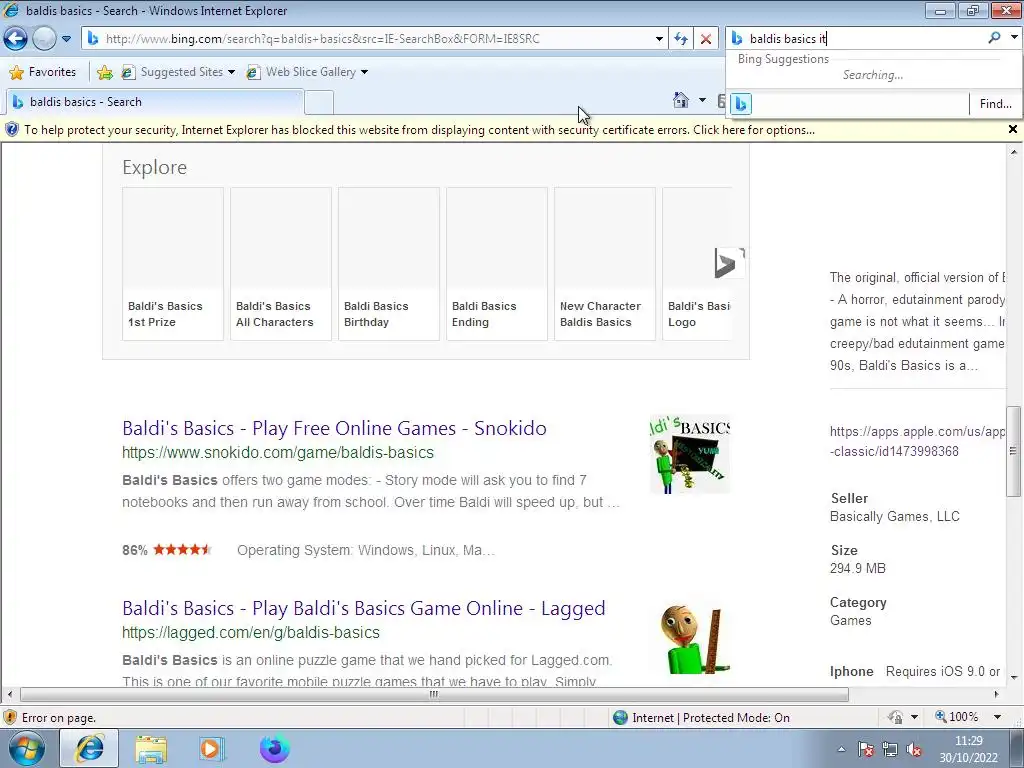This screenshot has width=1024, height=768.
Task: Click the Error on page status icon
Action: coord(10,718)
